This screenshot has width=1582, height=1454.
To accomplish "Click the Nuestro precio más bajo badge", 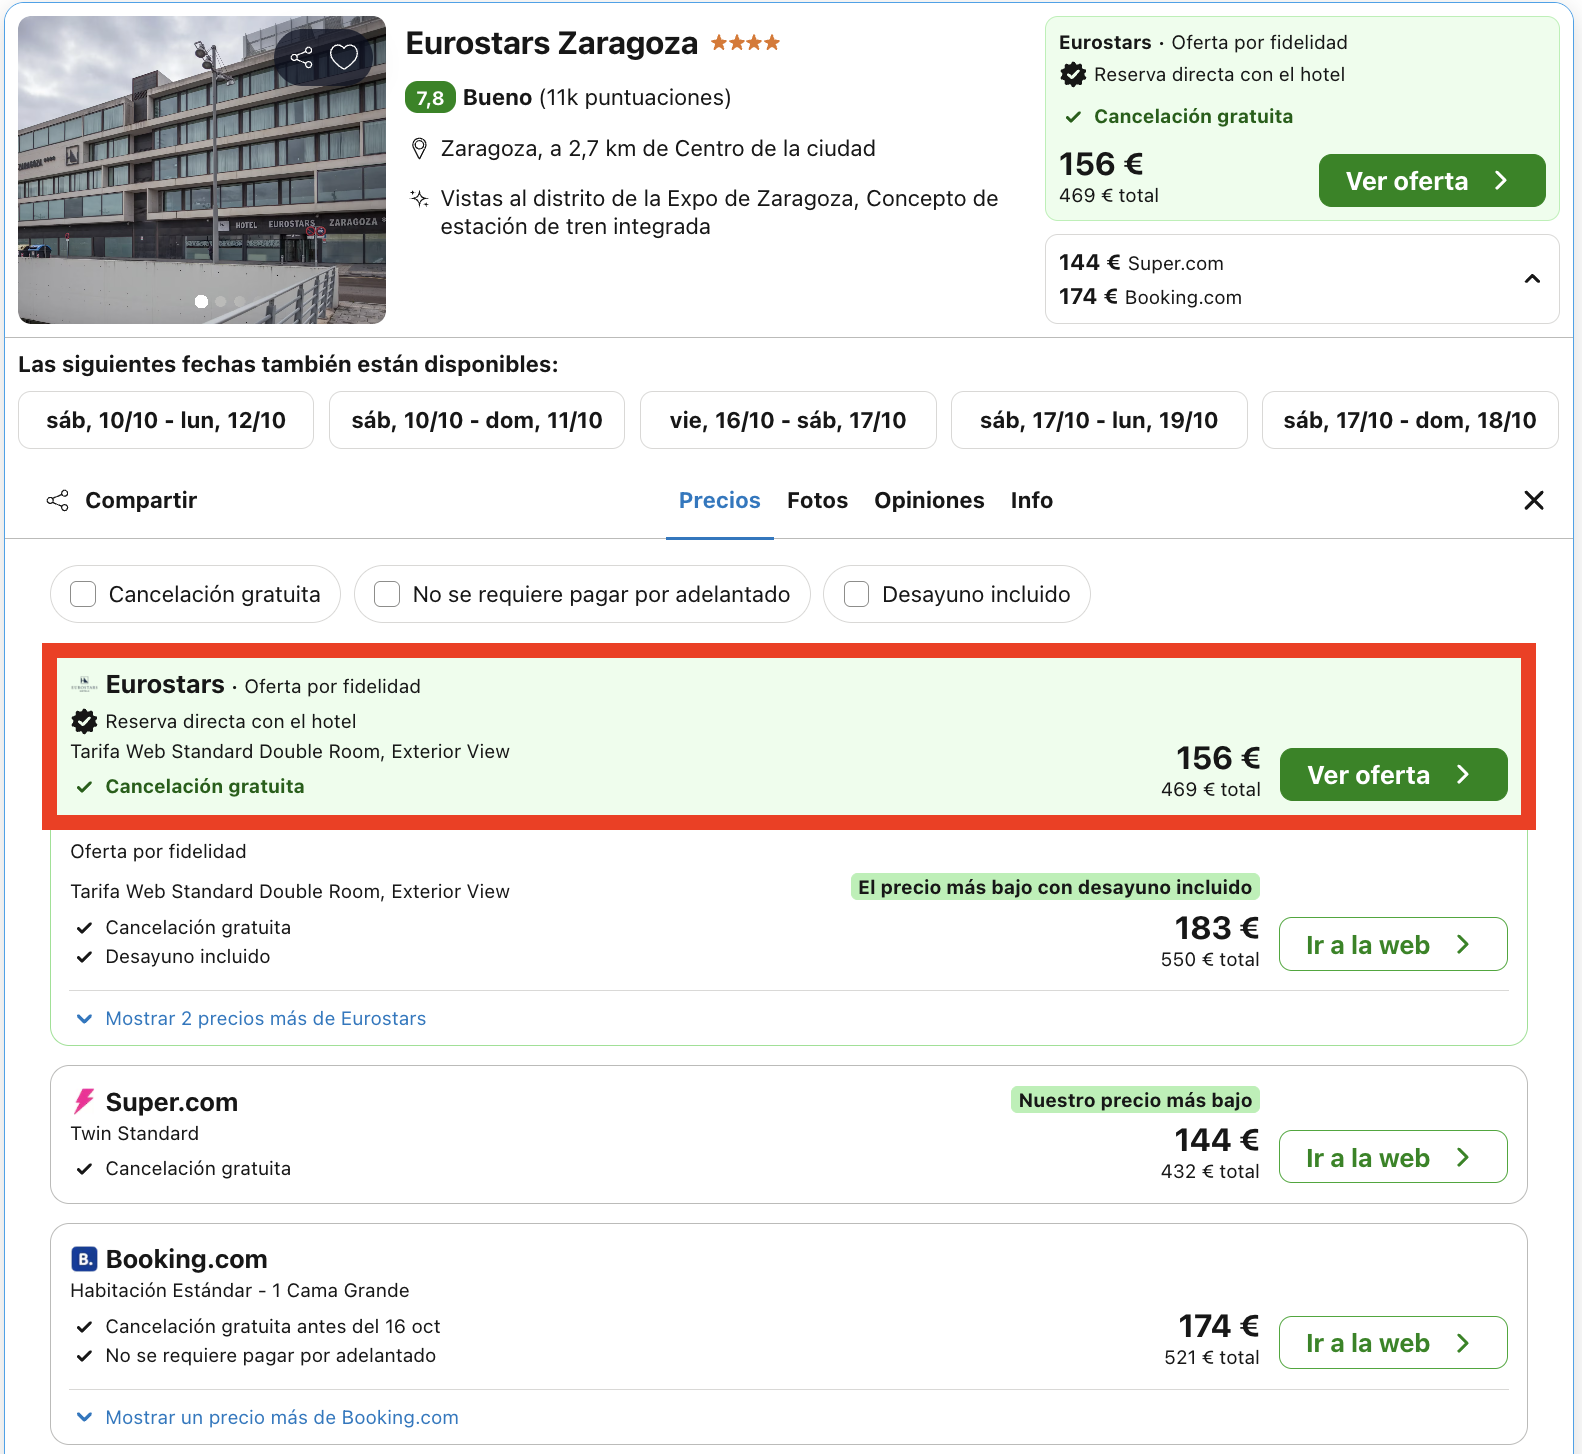I will coord(1135,1100).
